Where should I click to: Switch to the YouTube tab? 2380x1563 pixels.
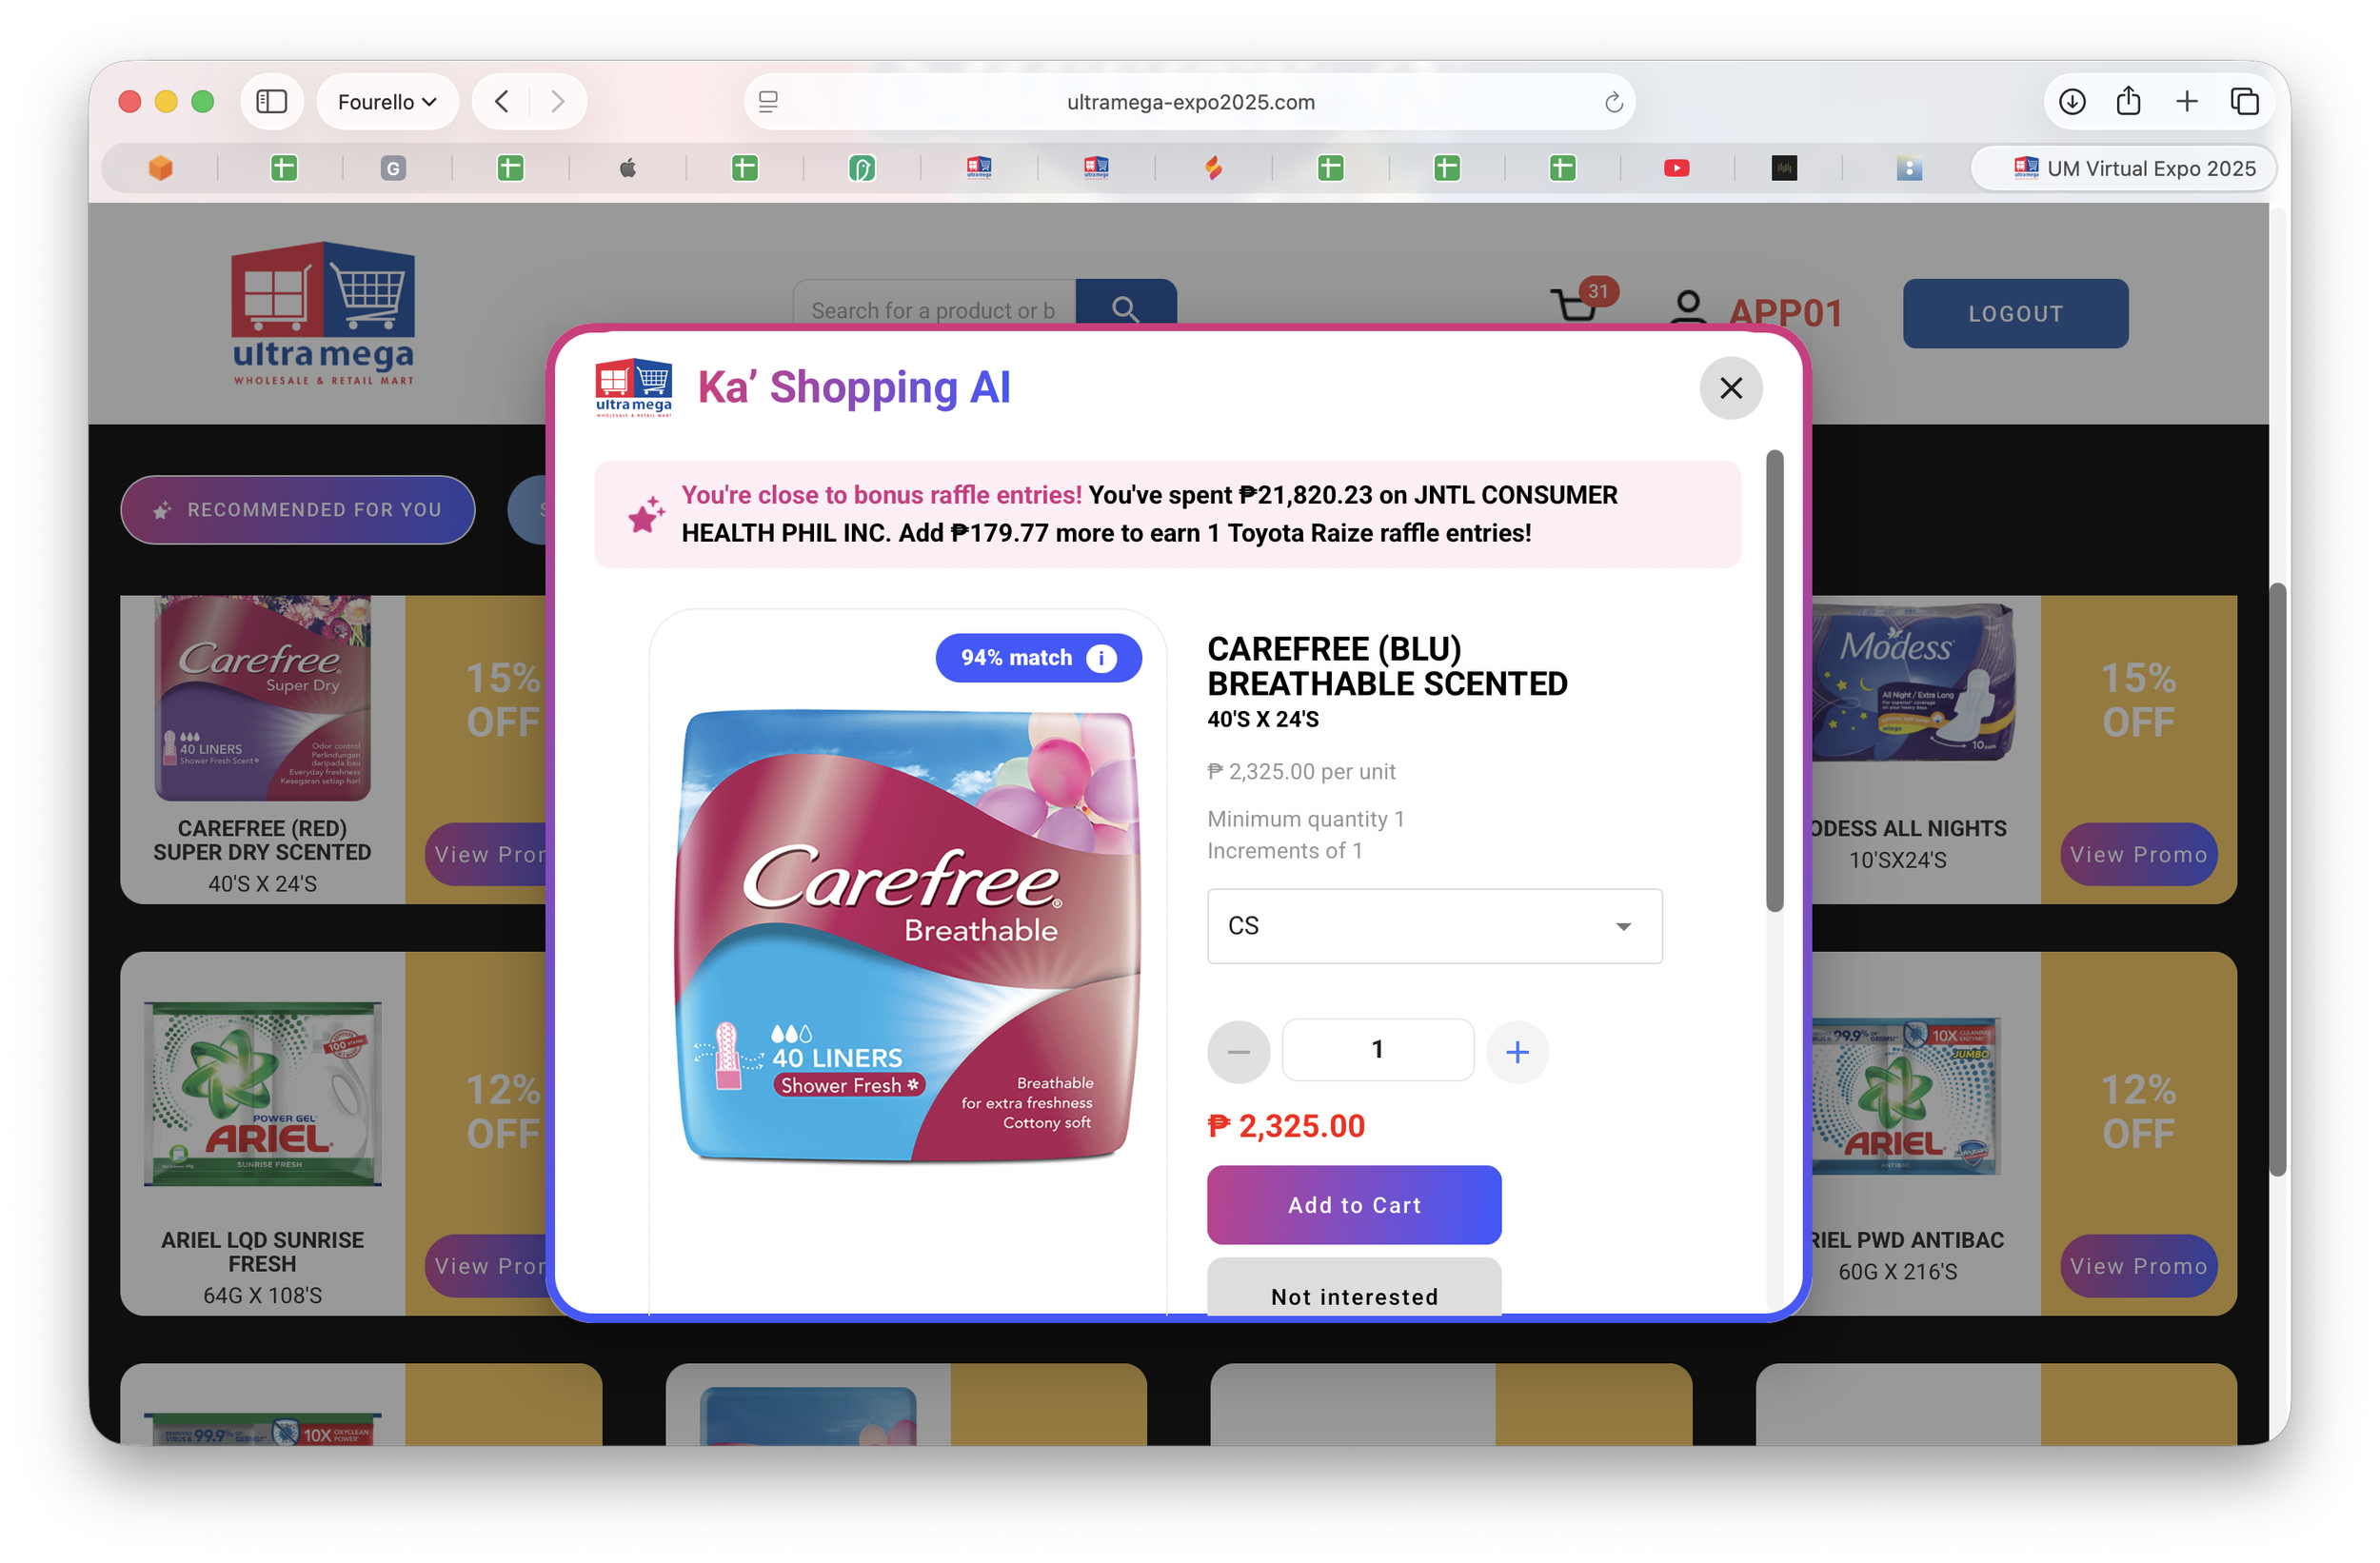[1676, 168]
